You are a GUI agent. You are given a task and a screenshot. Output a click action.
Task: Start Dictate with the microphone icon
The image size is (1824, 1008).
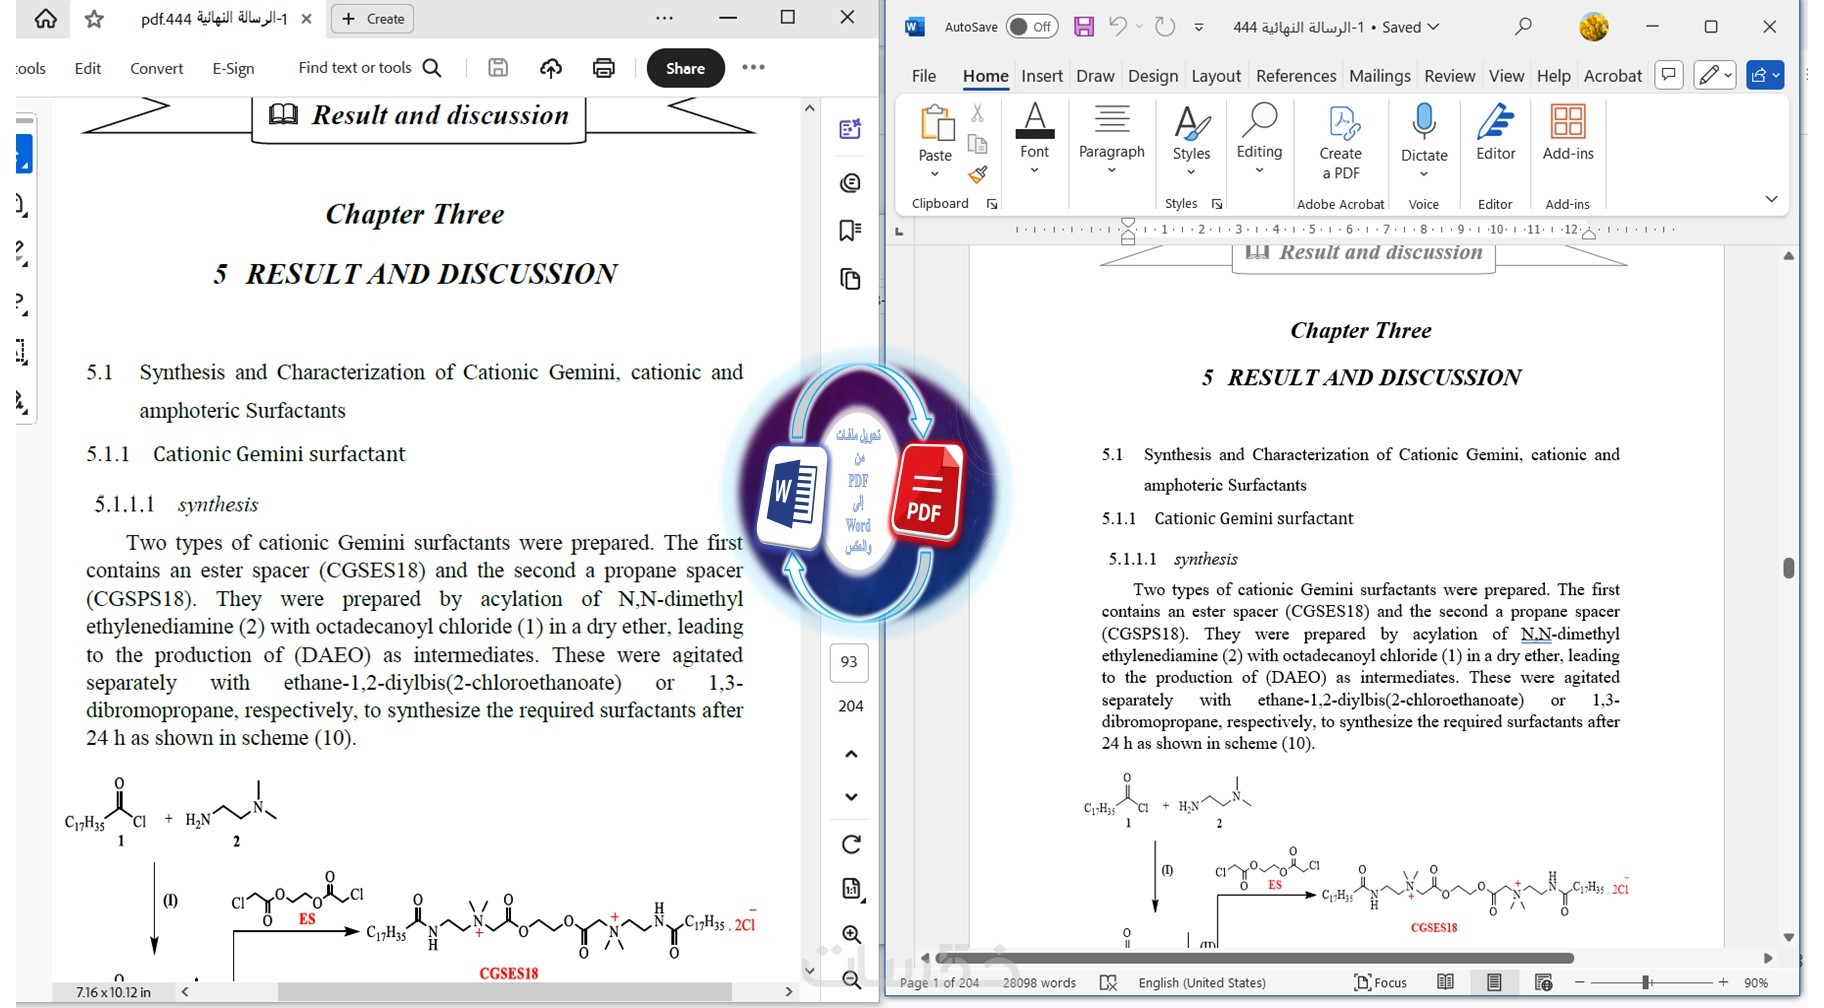click(x=1424, y=122)
